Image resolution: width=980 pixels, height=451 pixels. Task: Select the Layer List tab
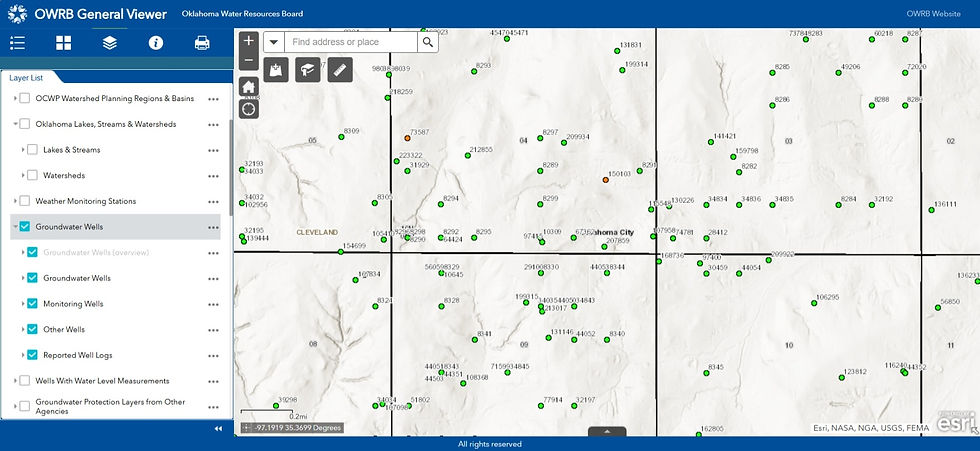[26, 77]
